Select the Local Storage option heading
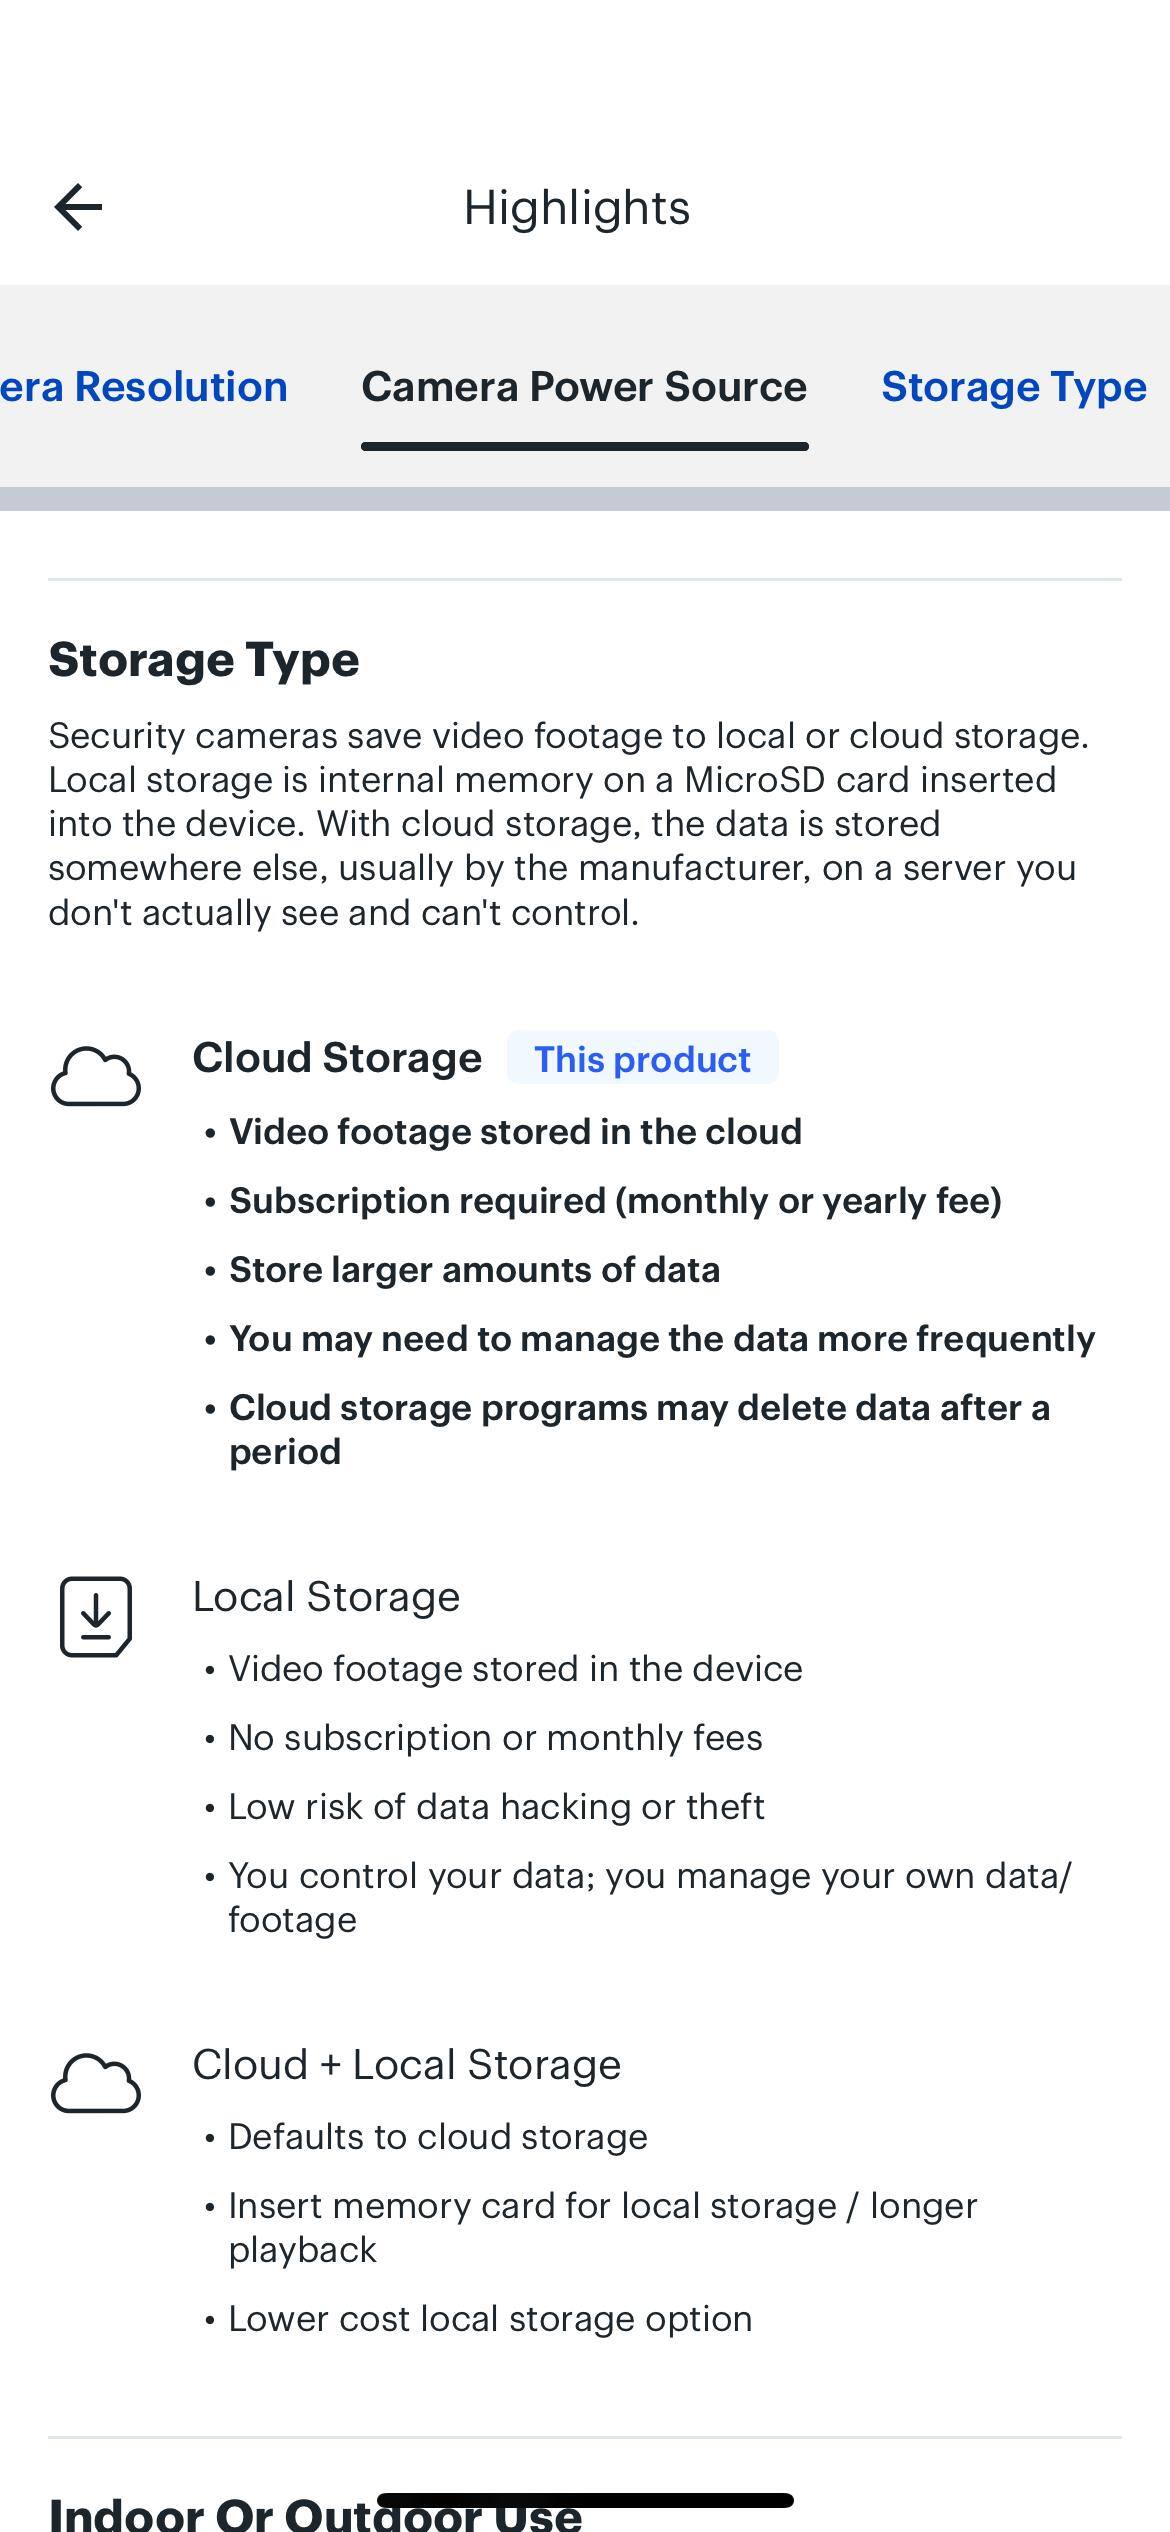1170x2532 pixels. (x=326, y=1597)
